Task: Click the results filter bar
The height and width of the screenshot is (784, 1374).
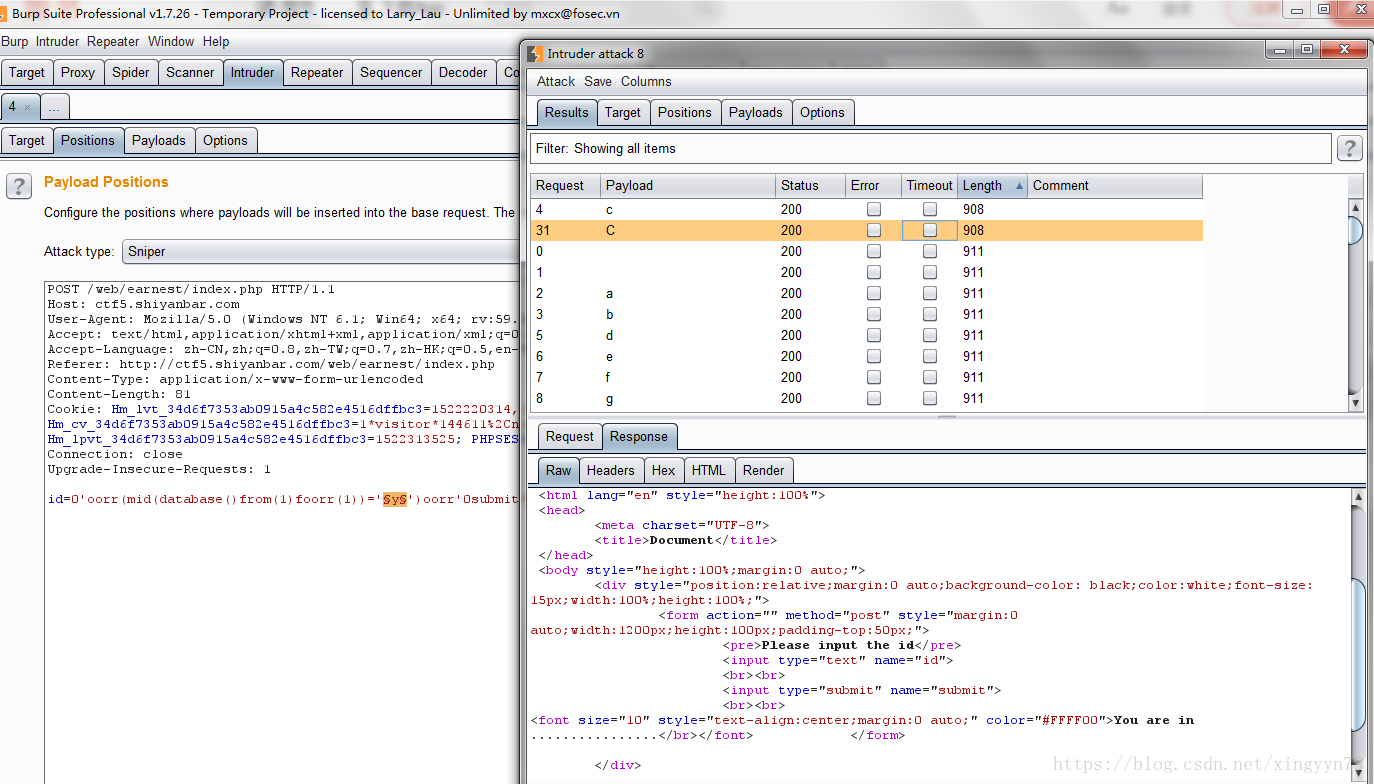Action: (x=930, y=149)
